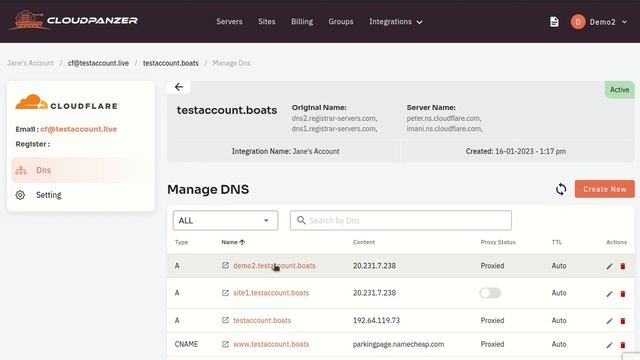Viewport: 640px width, 360px height.
Task: Click the cf@testaccount.live email link
Action: (x=79, y=129)
